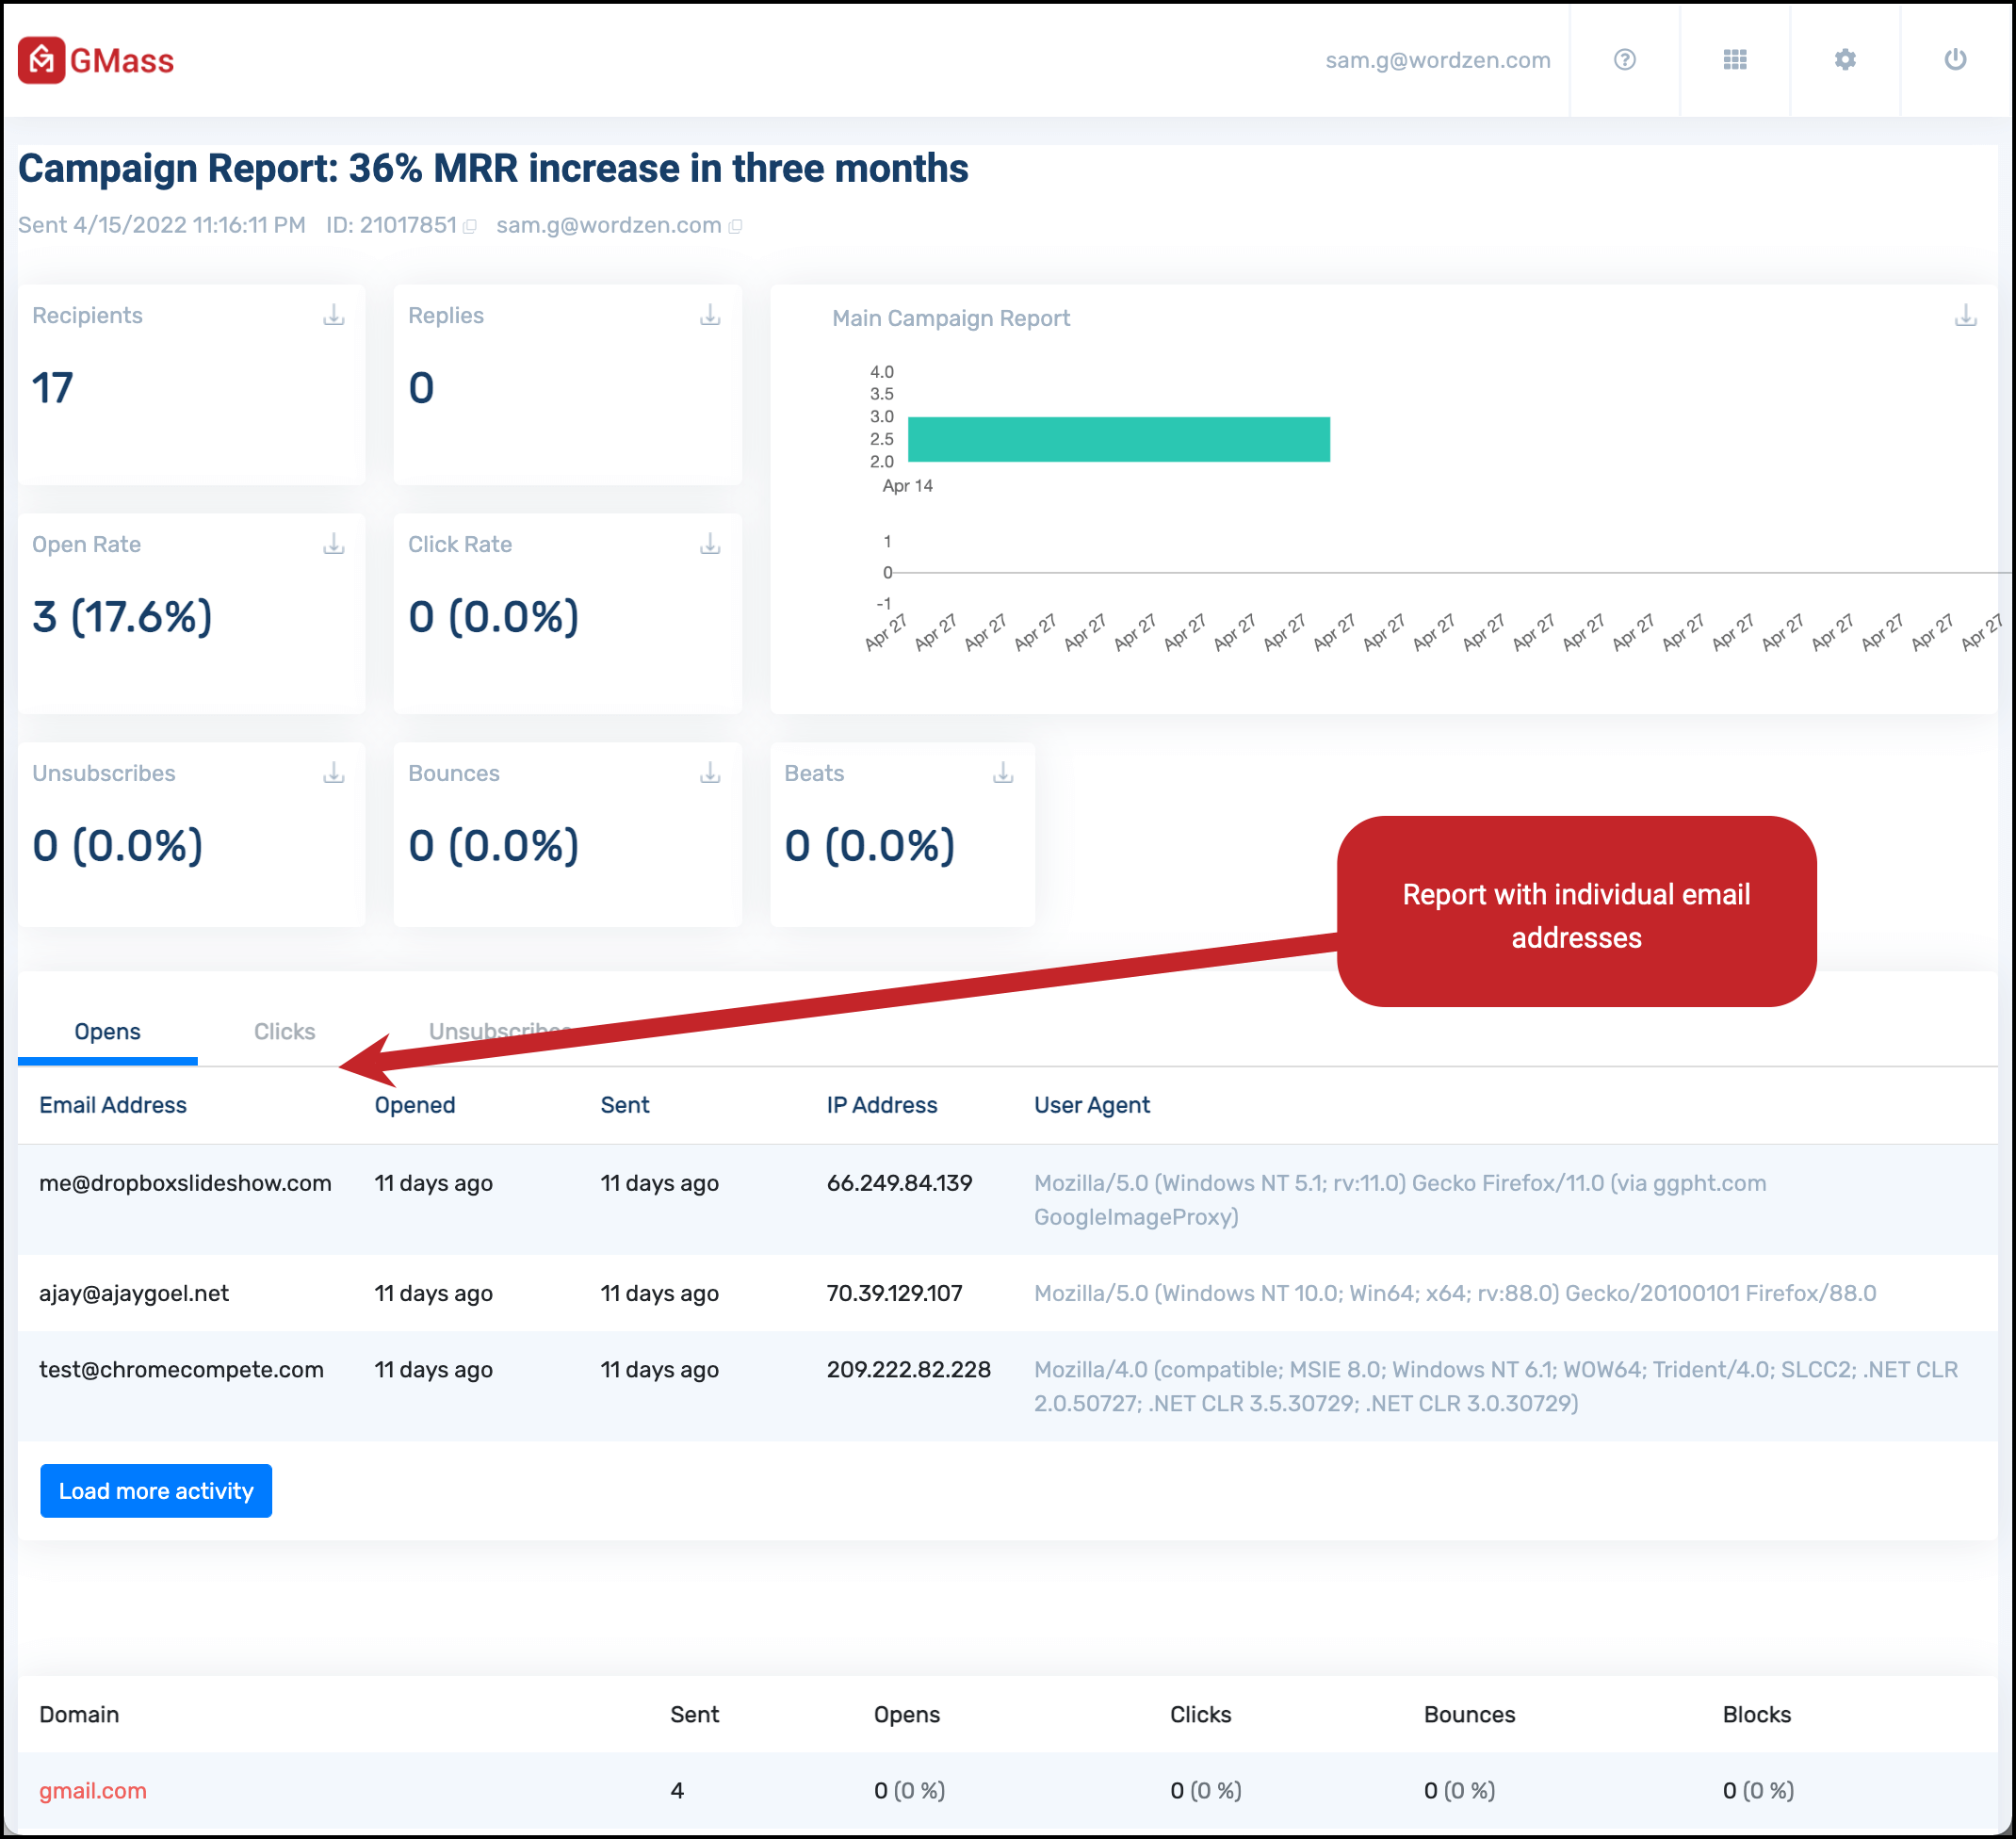This screenshot has width=2016, height=1839.
Task: Download the Bounces report
Action: point(710,774)
